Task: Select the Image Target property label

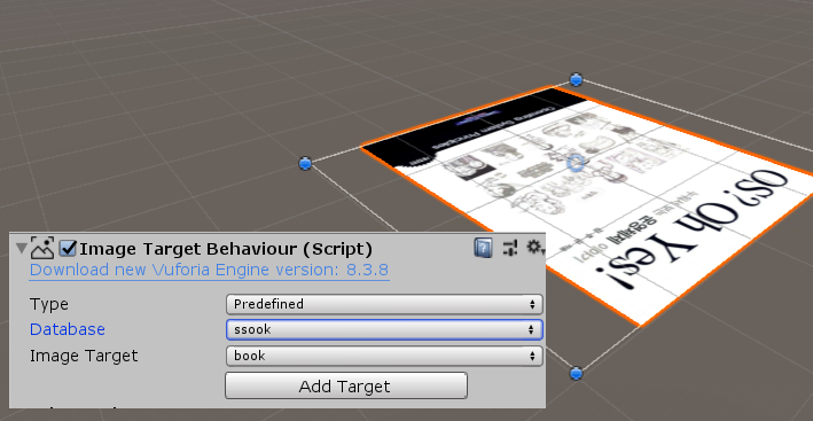Action: tap(84, 356)
